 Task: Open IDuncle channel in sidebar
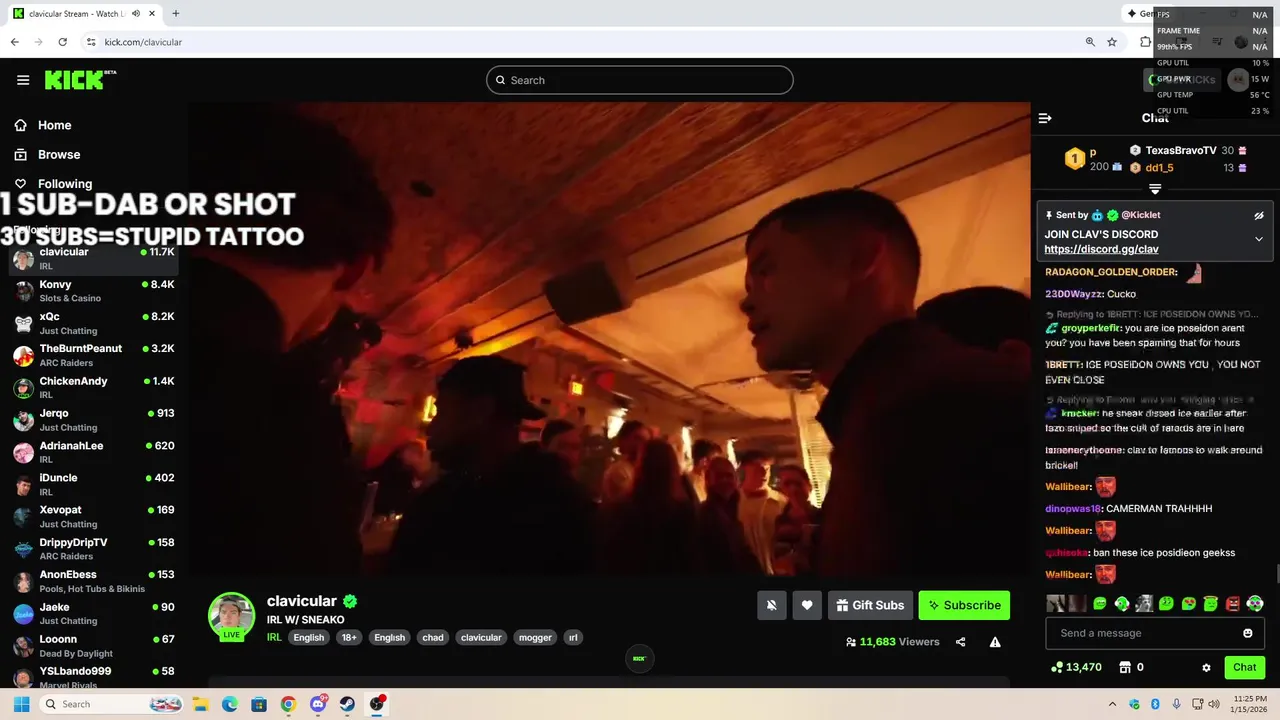pyautogui.click(x=93, y=484)
